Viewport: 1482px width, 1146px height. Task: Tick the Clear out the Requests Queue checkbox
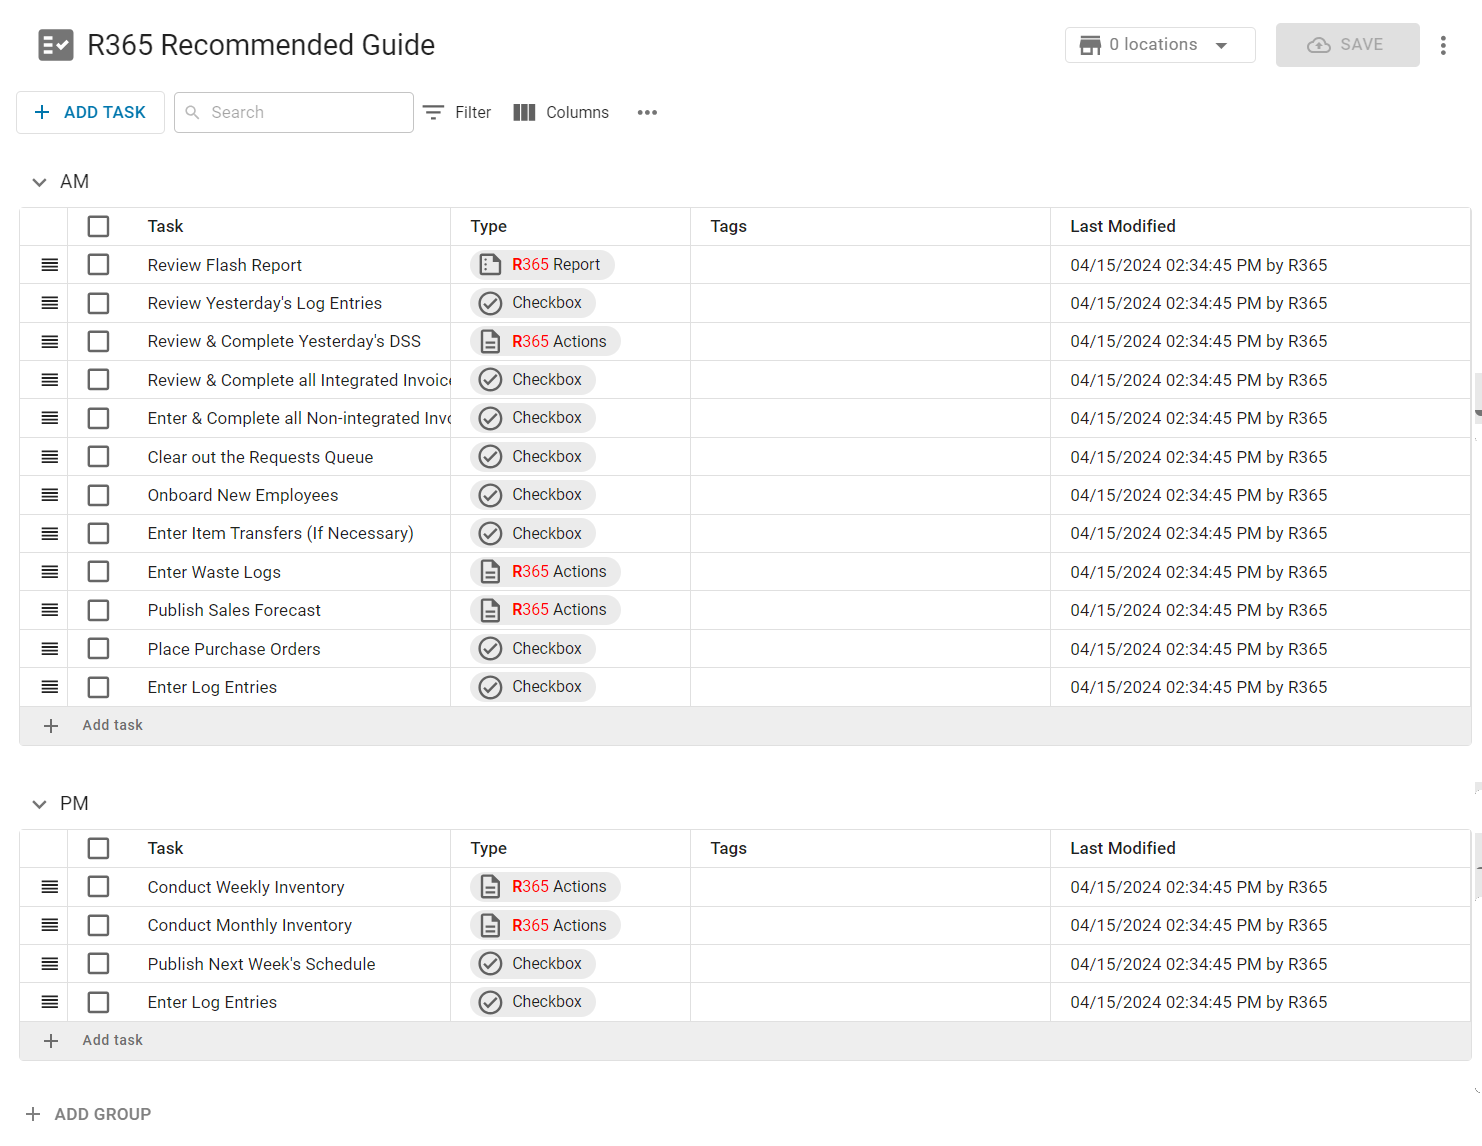[98, 457]
